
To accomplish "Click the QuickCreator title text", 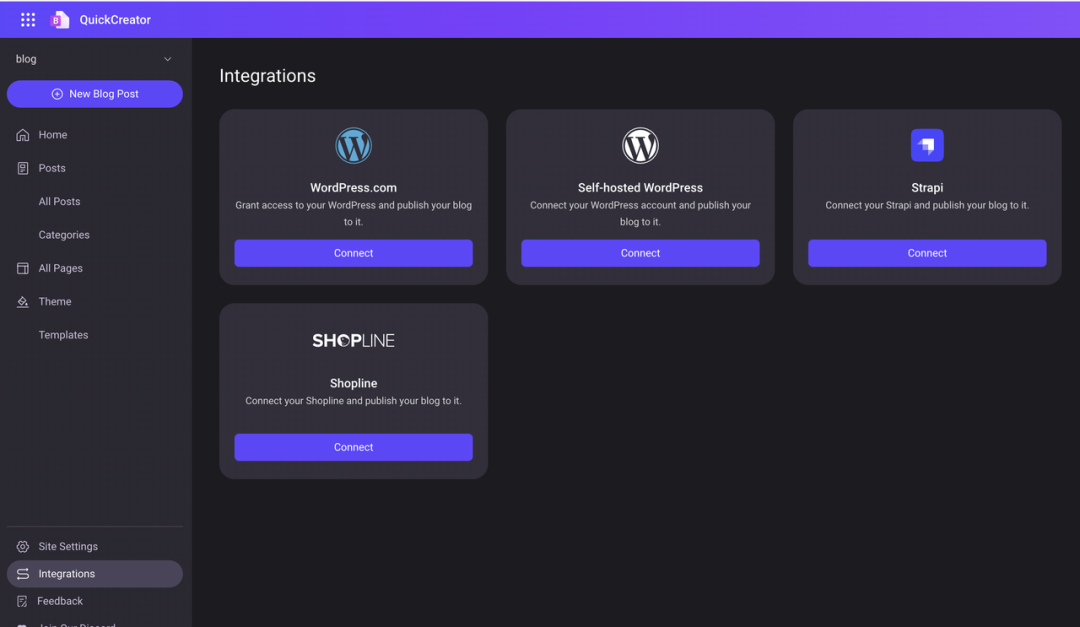I will (115, 20).
